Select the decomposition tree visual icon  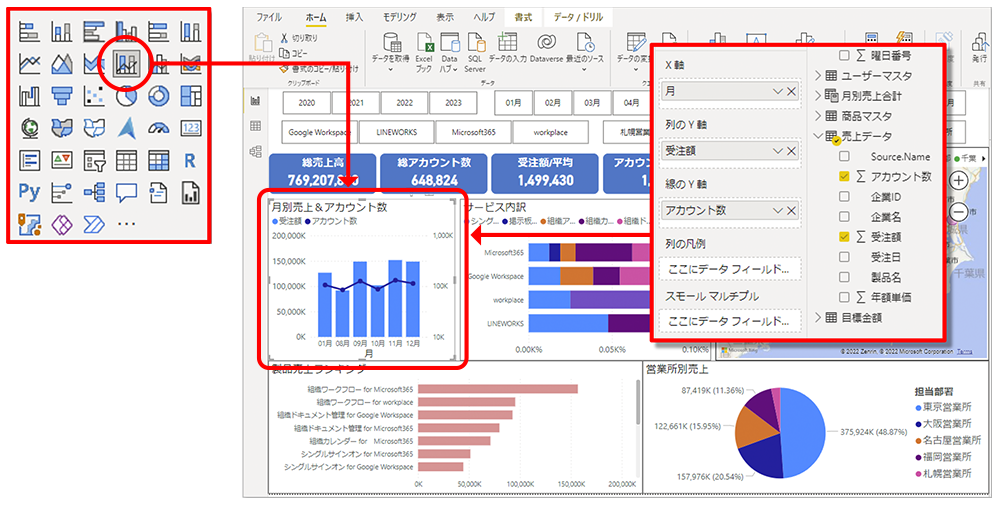94,192
